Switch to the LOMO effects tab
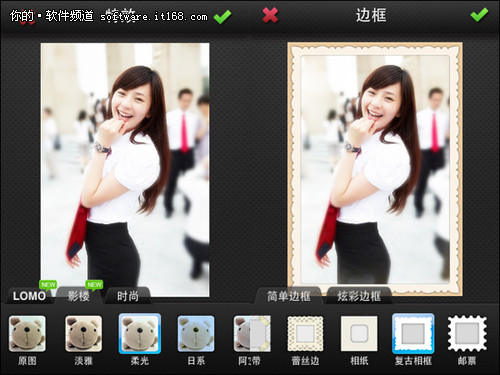 (x=29, y=296)
